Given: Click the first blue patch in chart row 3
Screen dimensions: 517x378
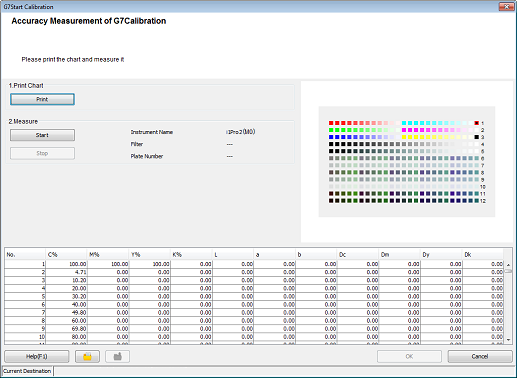Looking at the screenshot, I should tap(331, 137).
